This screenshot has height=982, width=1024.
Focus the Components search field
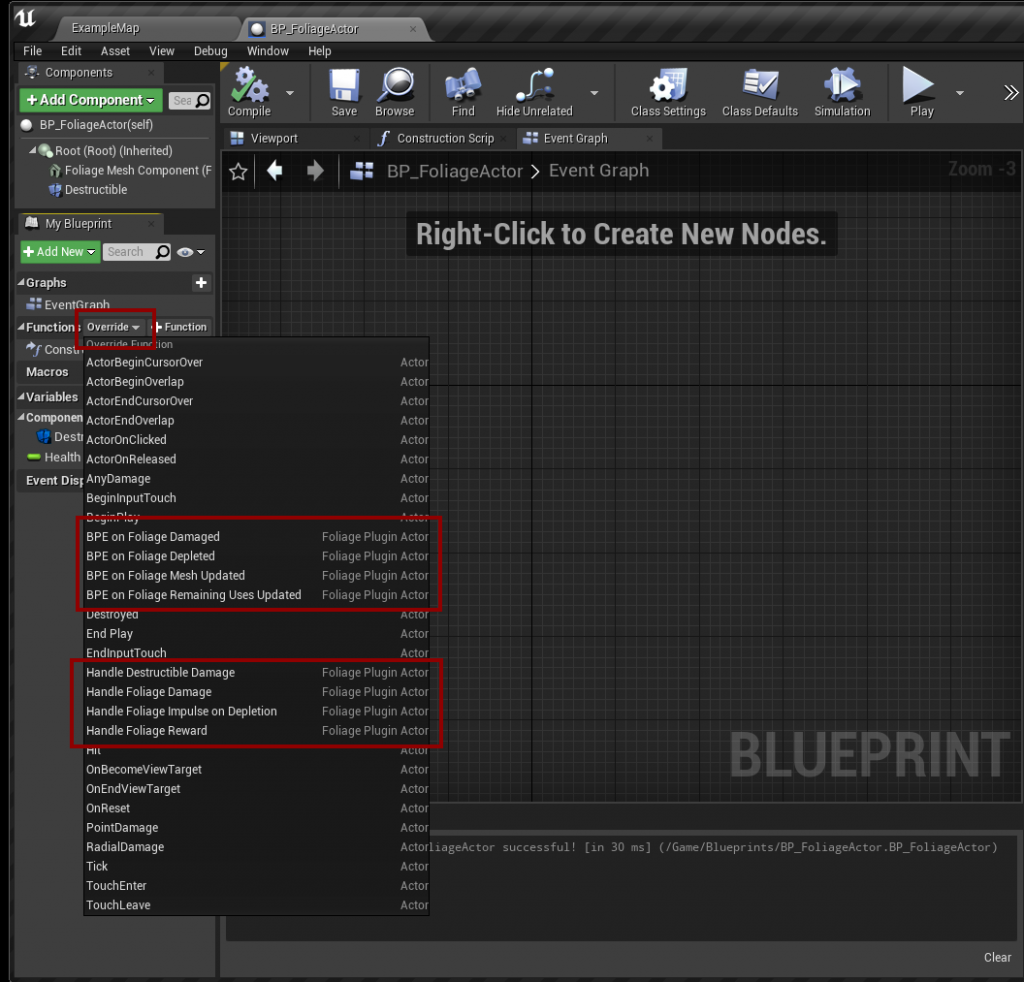189,101
